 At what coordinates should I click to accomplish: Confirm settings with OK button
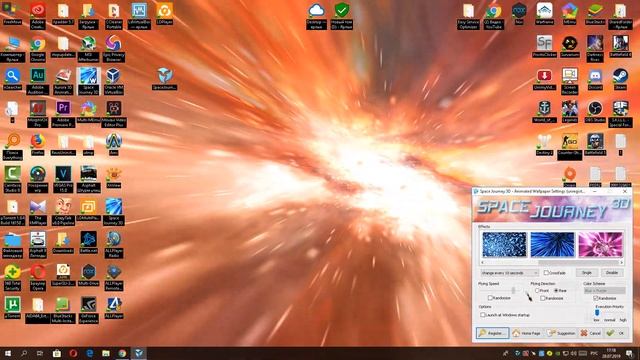coord(616,333)
